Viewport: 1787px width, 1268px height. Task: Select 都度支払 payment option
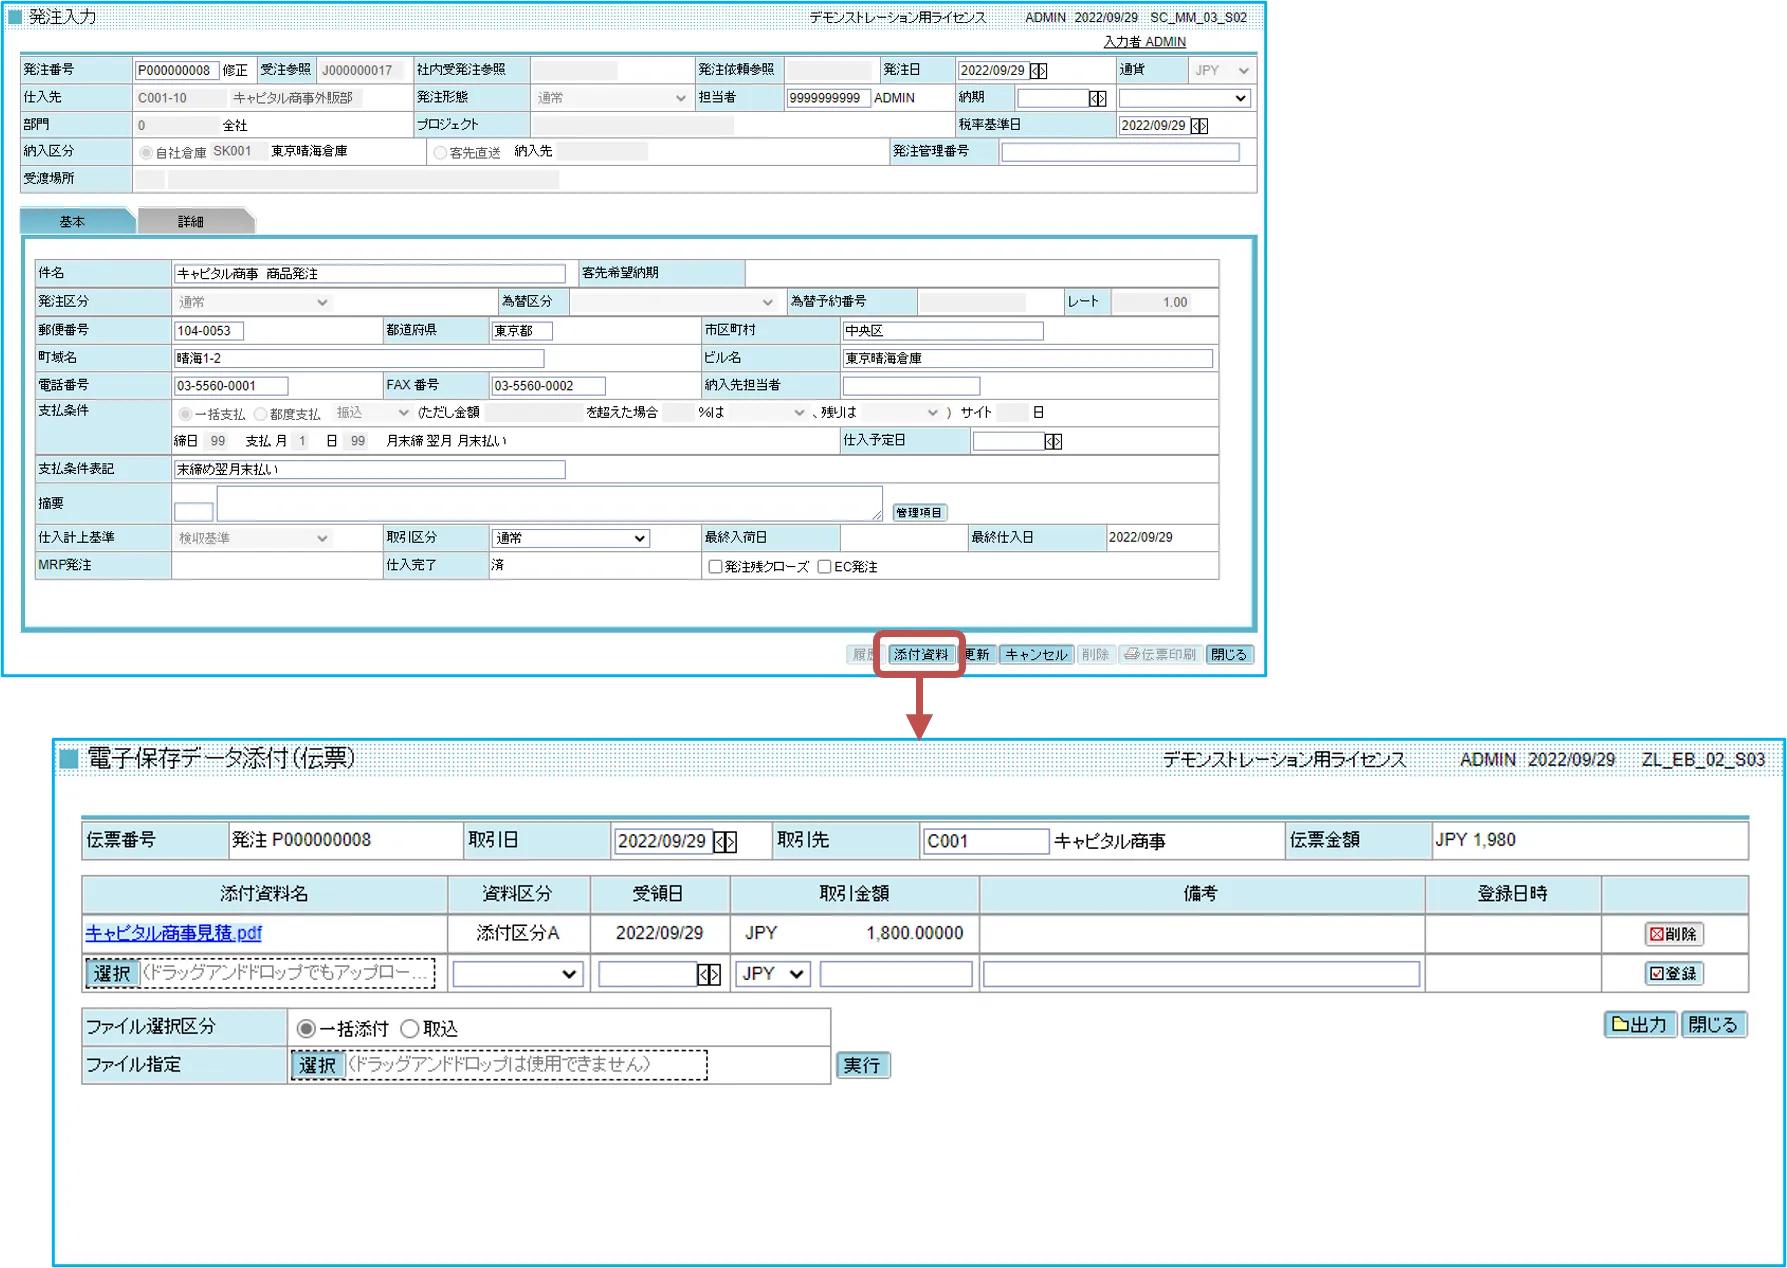(x=261, y=414)
